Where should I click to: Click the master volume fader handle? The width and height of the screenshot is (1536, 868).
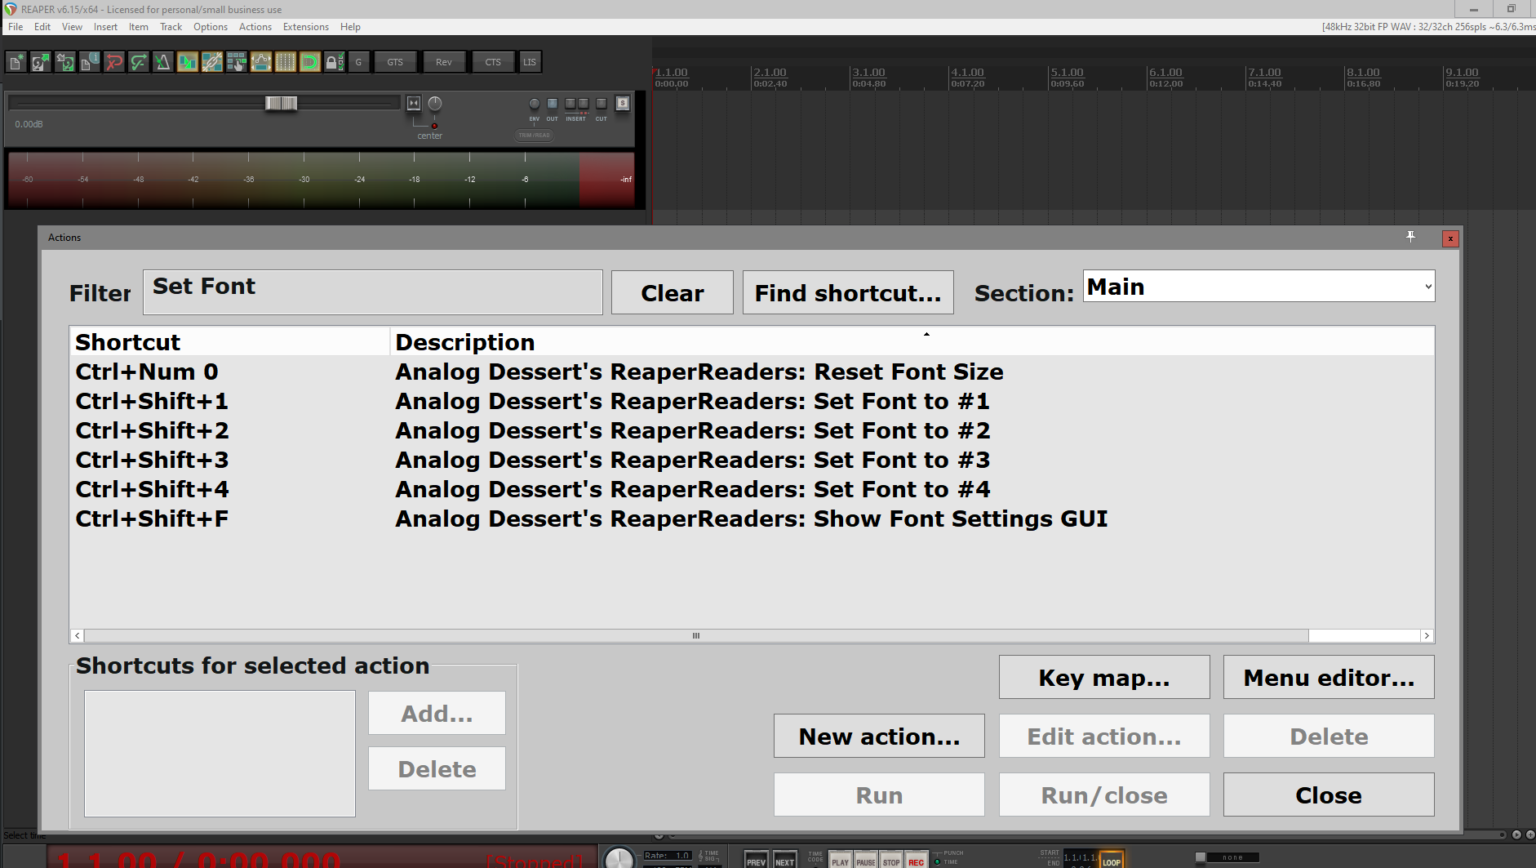[x=281, y=103]
